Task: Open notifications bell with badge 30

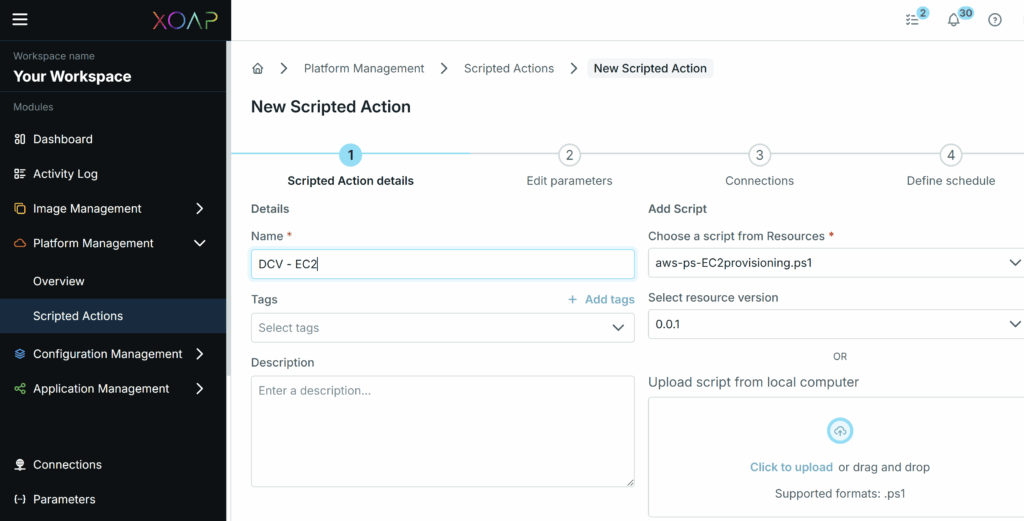Action: (953, 20)
